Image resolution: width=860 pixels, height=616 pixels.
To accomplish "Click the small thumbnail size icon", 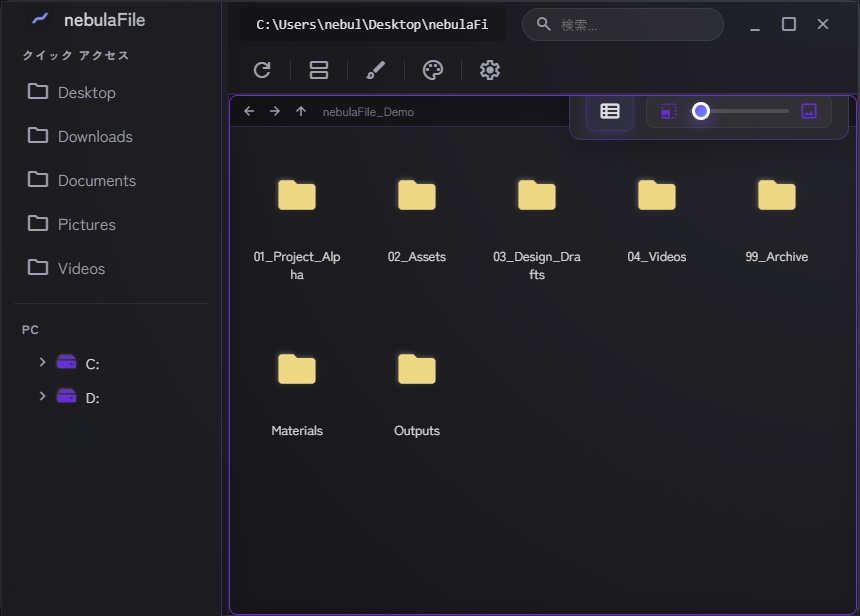I will coord(669,111).
